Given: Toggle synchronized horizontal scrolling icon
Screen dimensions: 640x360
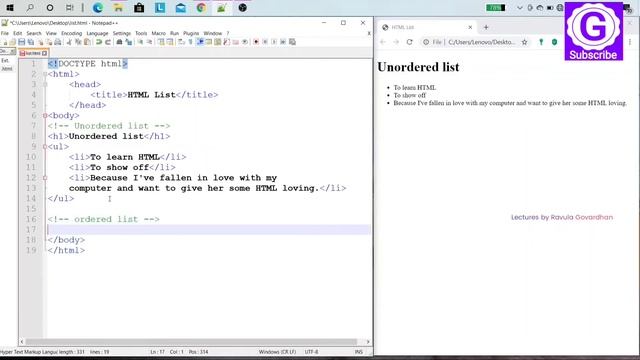Looking at the screenshot, I should point(170,42).
